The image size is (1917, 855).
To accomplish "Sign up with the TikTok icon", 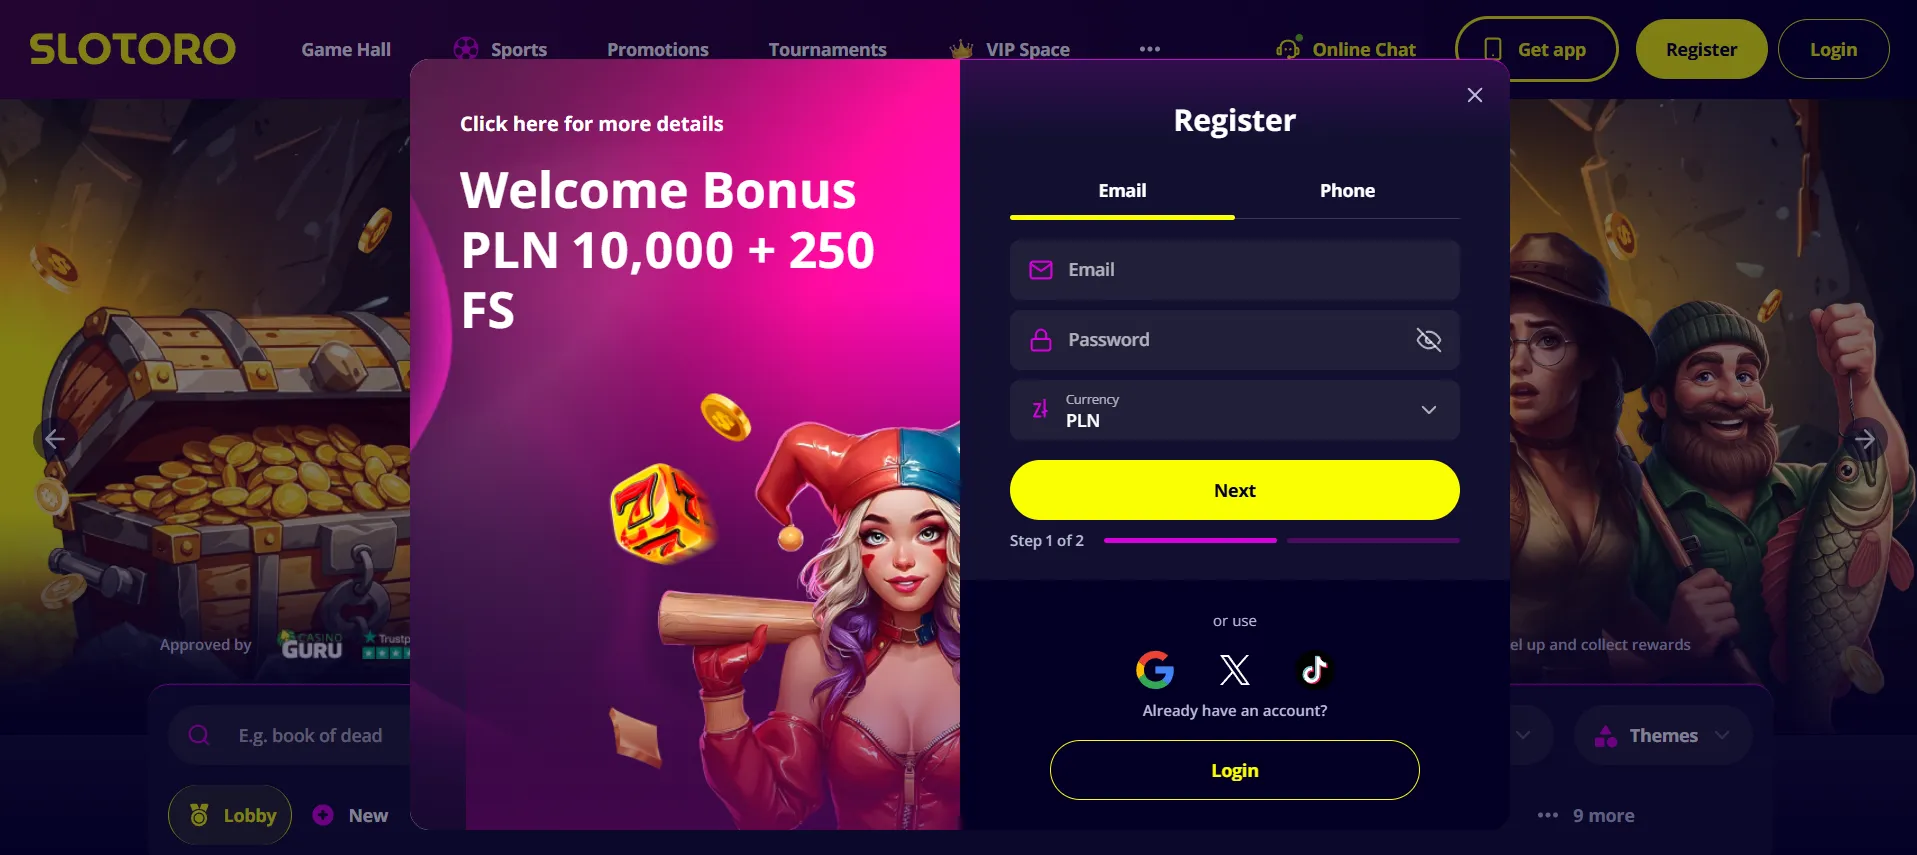I will click(x=1314, y=670).
